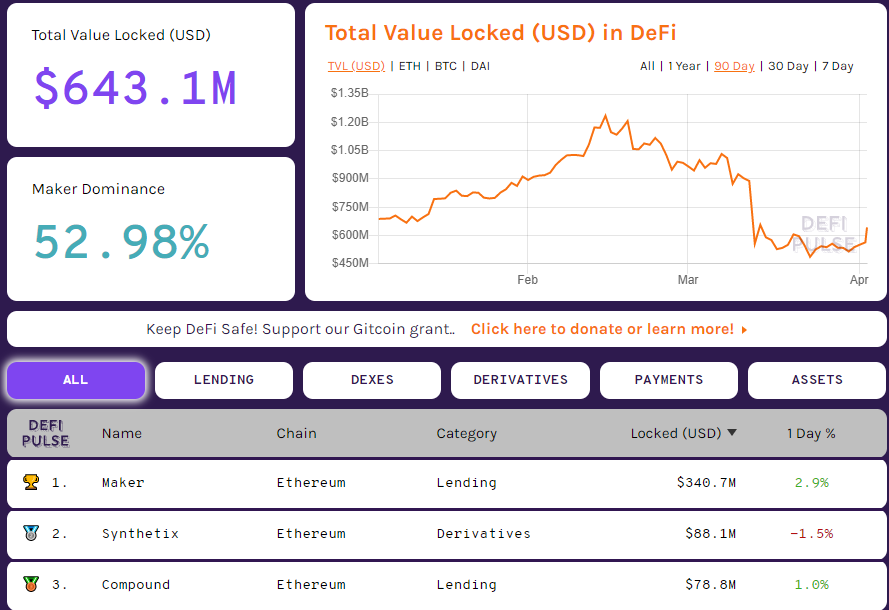The height and width of the screenshot is (610, 889).
Task: Select the ASSETS filter tab
Action: pos(816,380)
